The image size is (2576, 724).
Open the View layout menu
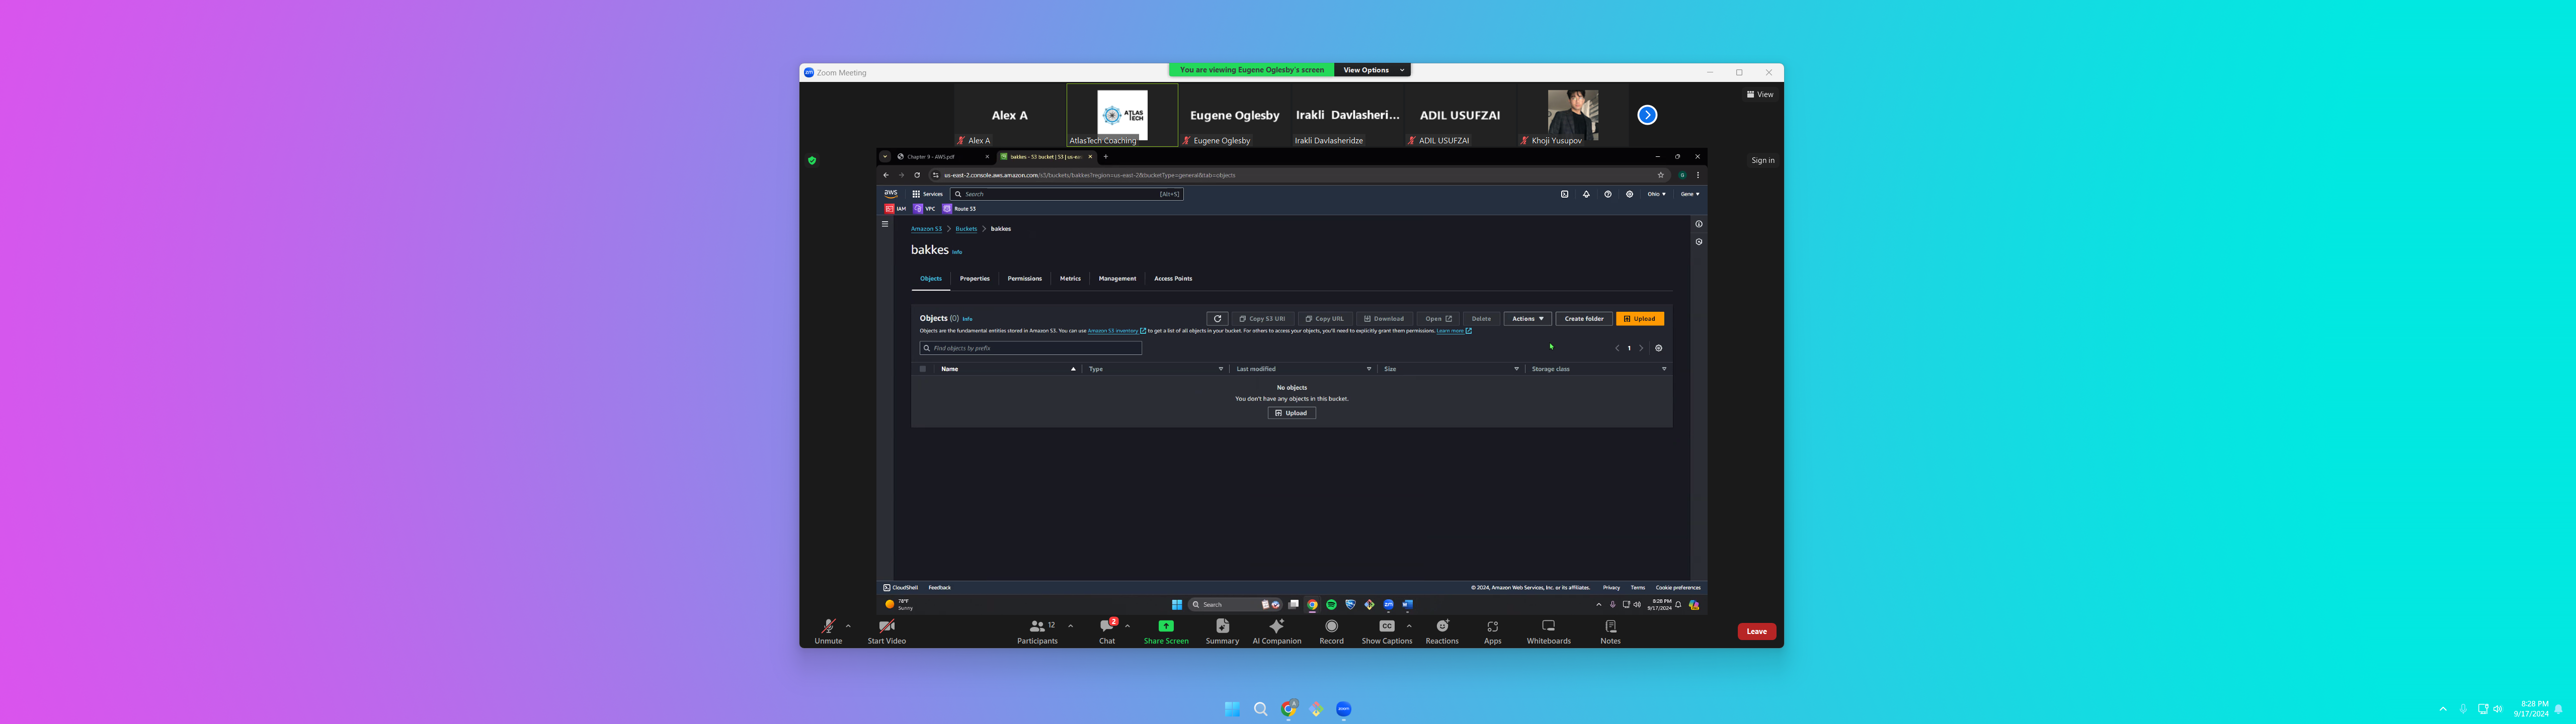click(x=1760, y=94)
